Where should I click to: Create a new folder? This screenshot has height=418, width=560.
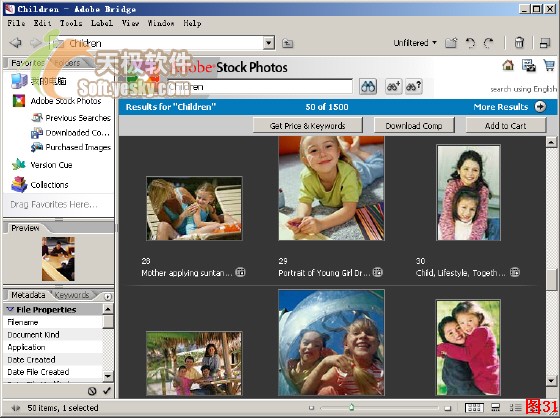tap(451, 43)
